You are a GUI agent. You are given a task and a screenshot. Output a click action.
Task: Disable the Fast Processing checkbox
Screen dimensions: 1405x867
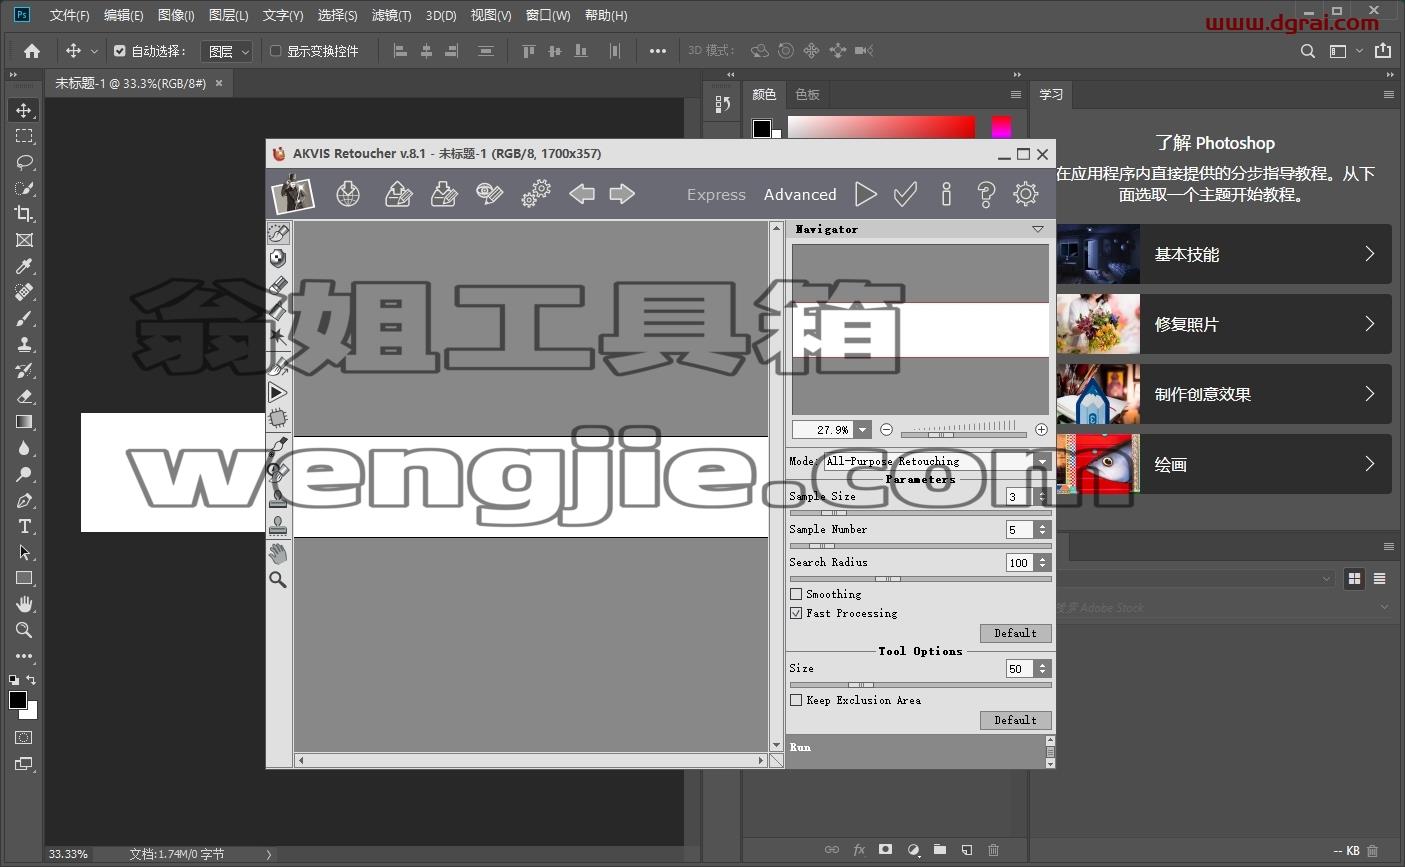796,613
